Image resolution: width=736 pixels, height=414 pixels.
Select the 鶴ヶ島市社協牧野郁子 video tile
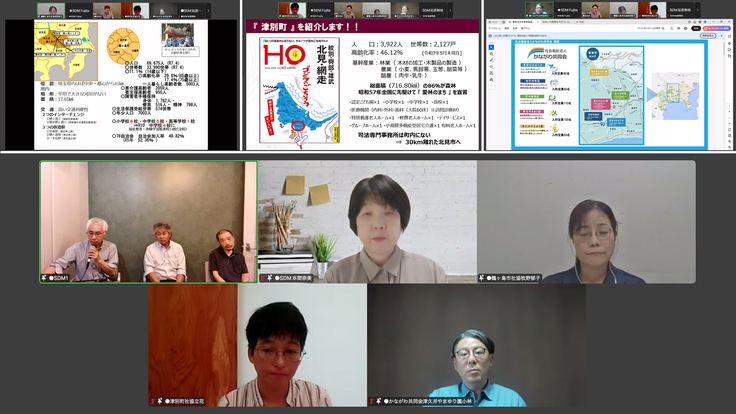586,222
